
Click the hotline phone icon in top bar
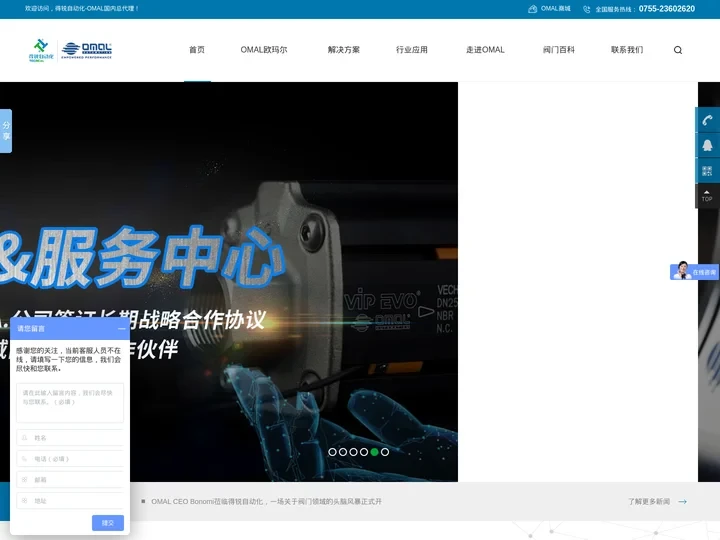[x=586, y=9]
